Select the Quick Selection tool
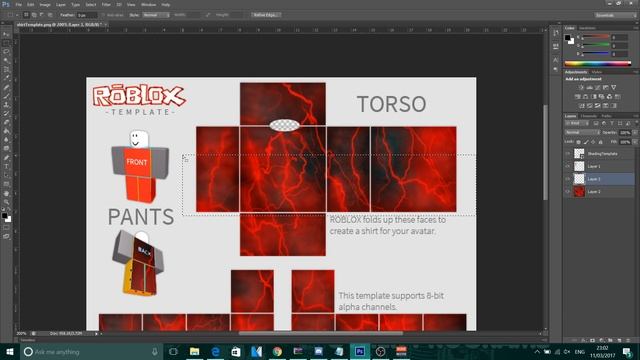640x360 pixels. pos(6,61)
